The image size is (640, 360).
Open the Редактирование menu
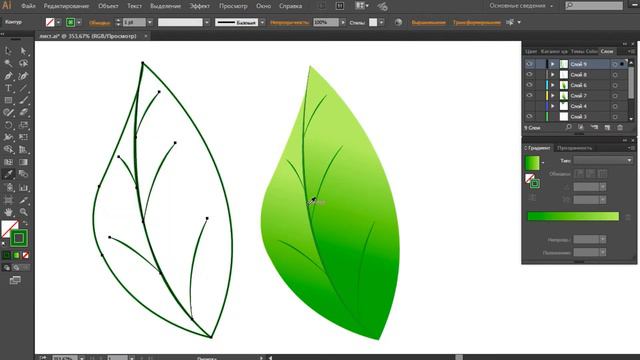pyautogui.click(x=67, y=6)
